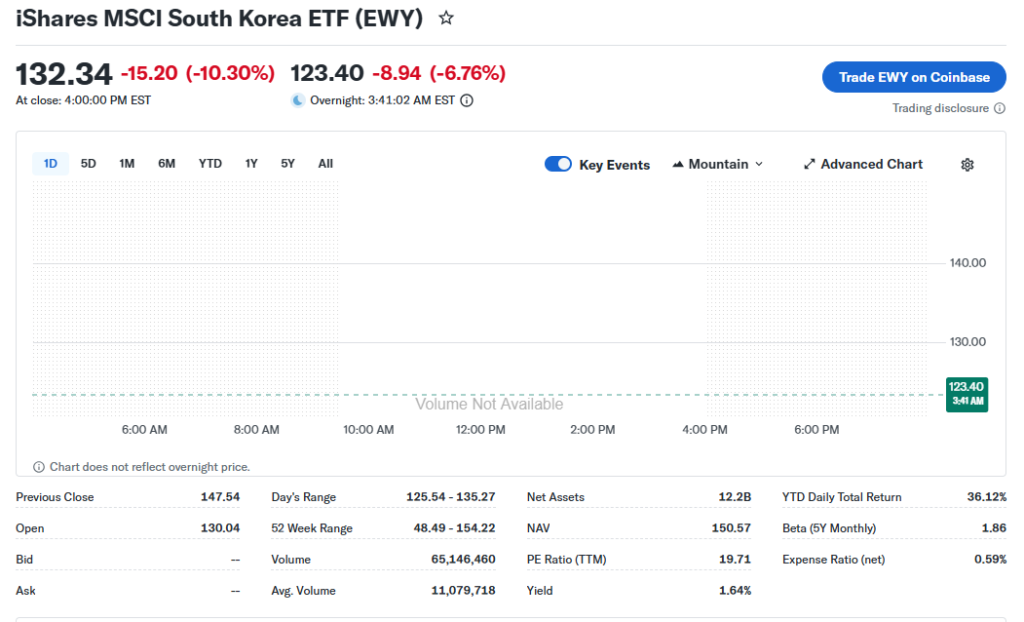Click the Trading disclosure info icon
Image resolution: width=1024 pixels, height=622 pixels.
coord(1000,108)
